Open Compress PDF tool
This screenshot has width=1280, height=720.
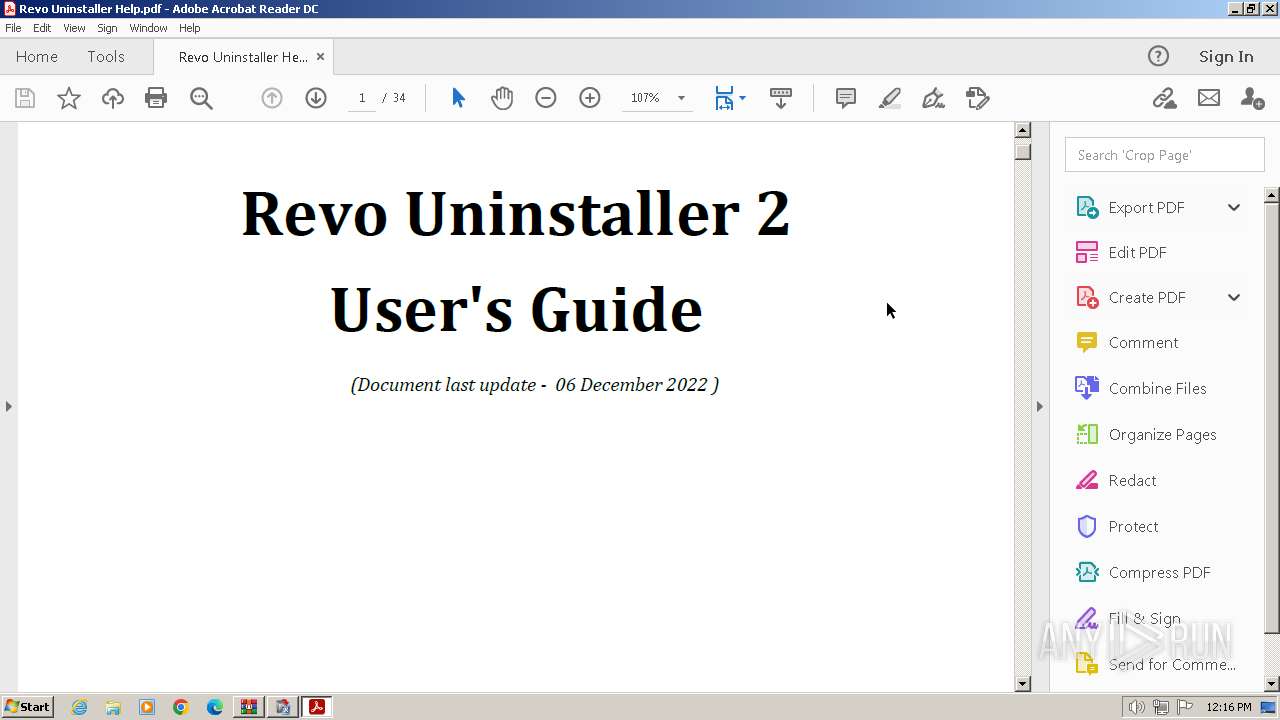(1159, 572)
